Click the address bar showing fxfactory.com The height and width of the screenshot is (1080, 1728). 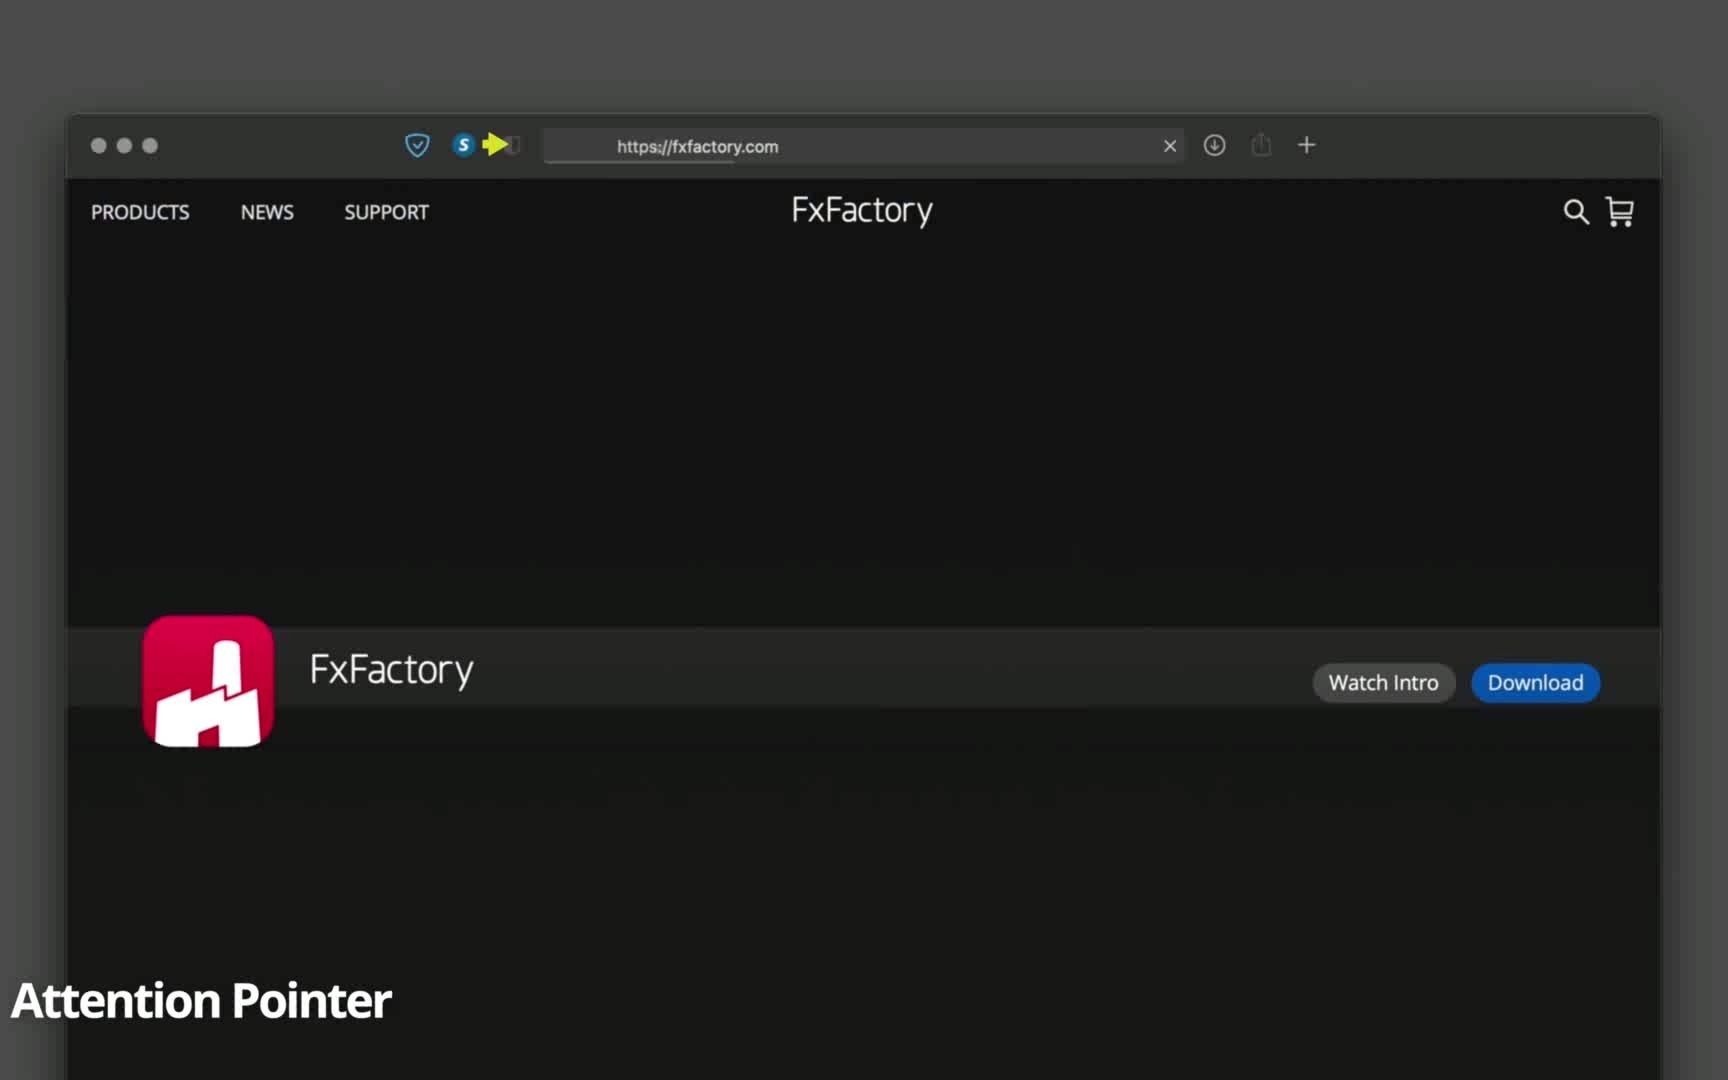pyautogui.click(x=864, y=146)
